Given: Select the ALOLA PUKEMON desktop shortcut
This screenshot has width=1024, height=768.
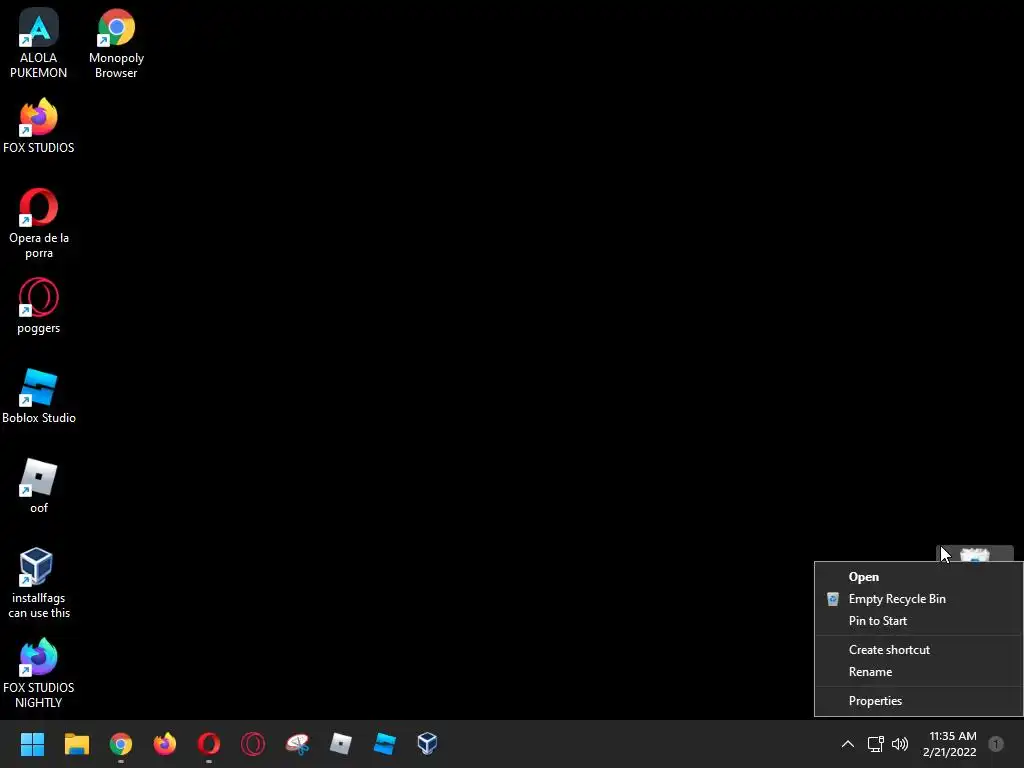Looking at the screenshot, I should tap(39, 44).
